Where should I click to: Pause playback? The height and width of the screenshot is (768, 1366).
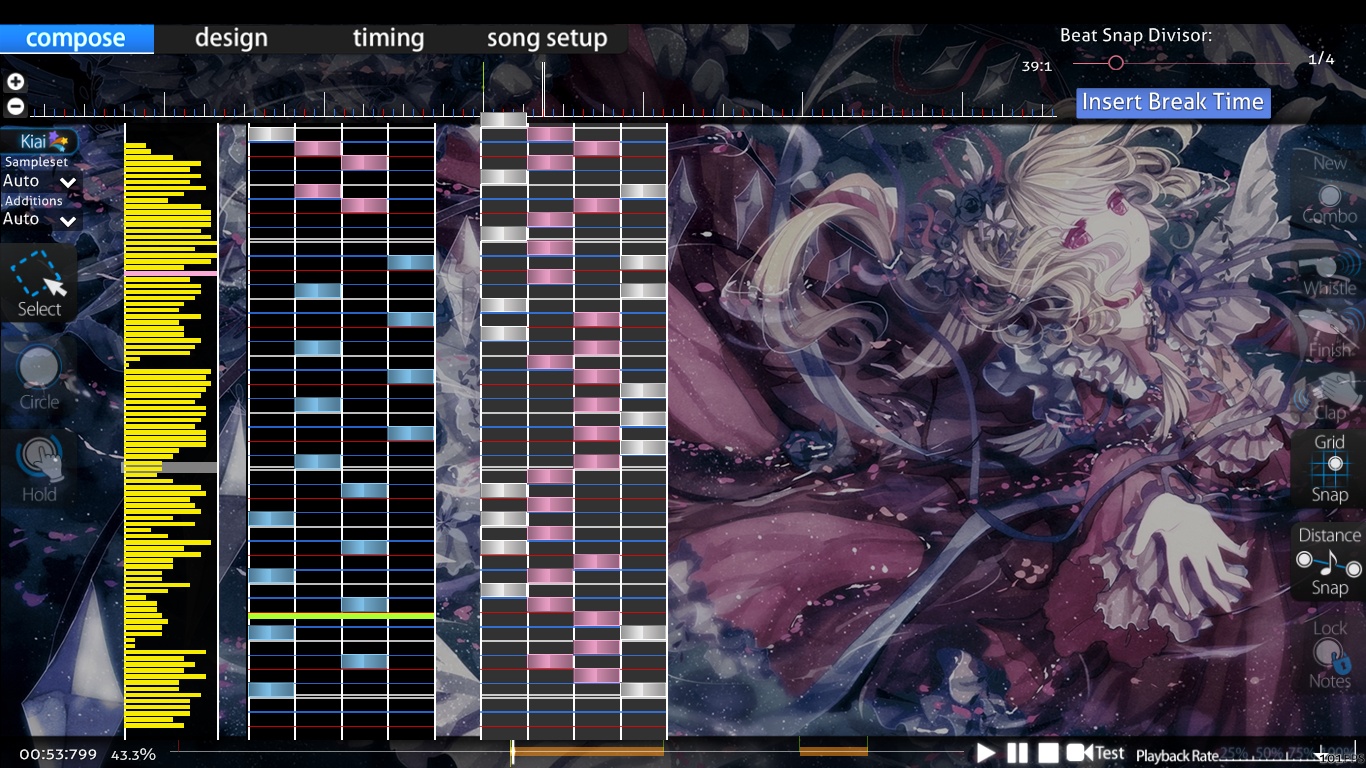(1017, 753)
